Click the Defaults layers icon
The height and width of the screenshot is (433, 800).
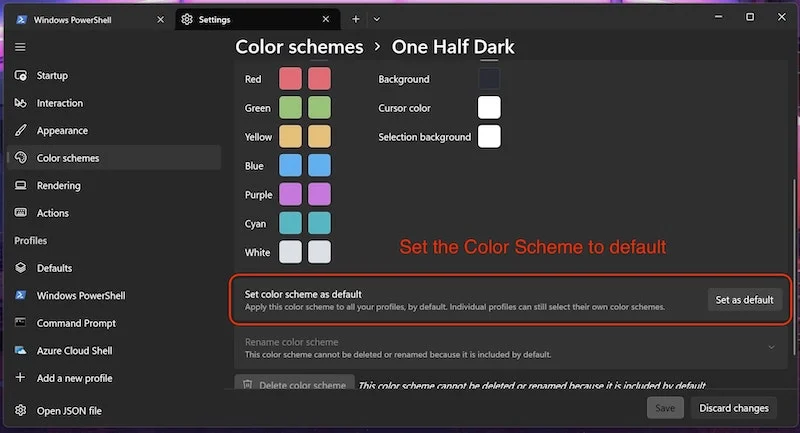20,268
